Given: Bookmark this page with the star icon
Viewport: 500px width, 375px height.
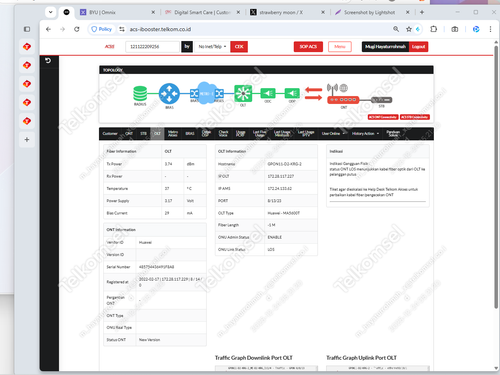Looking at the screenshot, I should point(409,29).
